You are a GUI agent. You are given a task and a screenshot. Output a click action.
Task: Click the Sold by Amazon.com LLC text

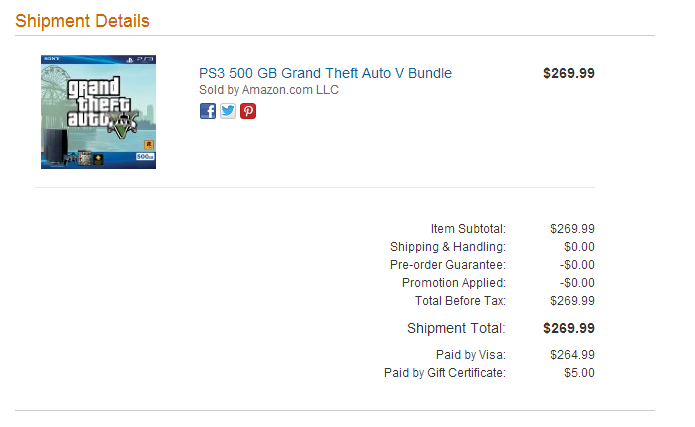[269, 90]
